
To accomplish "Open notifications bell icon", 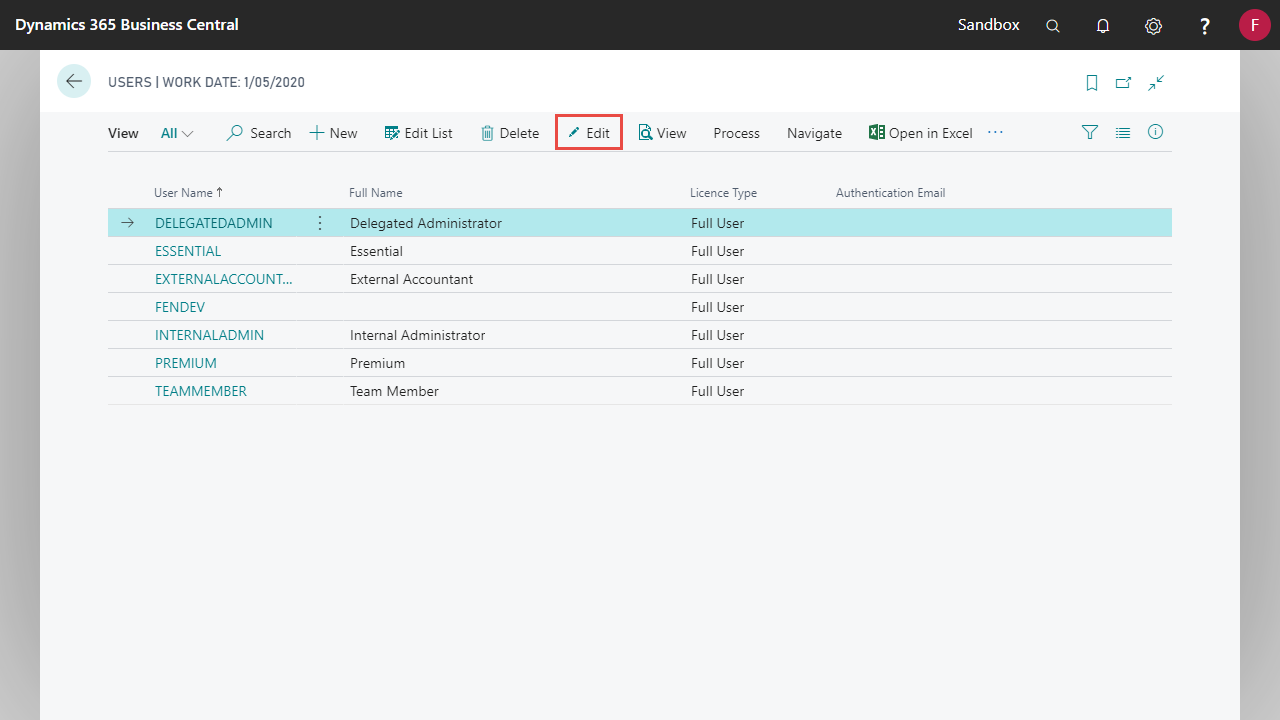I will pyautogui.click(x=1103, y=26).
